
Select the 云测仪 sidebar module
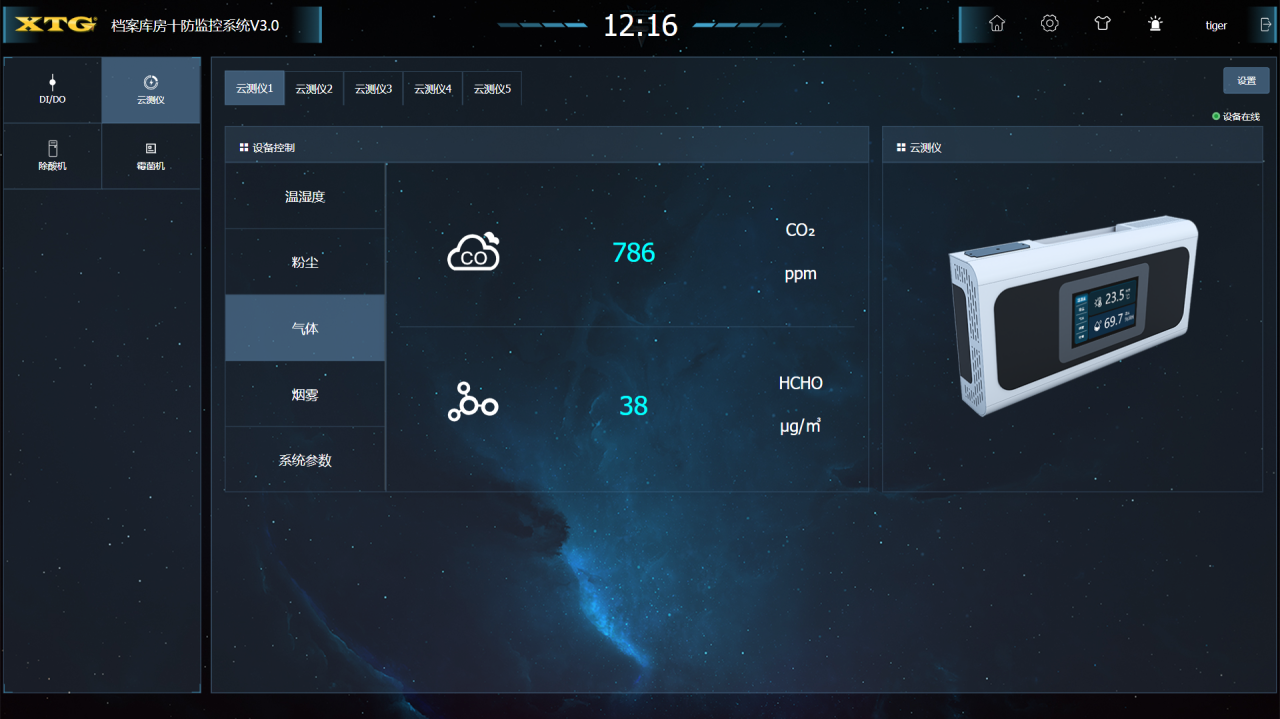point(151,90)
